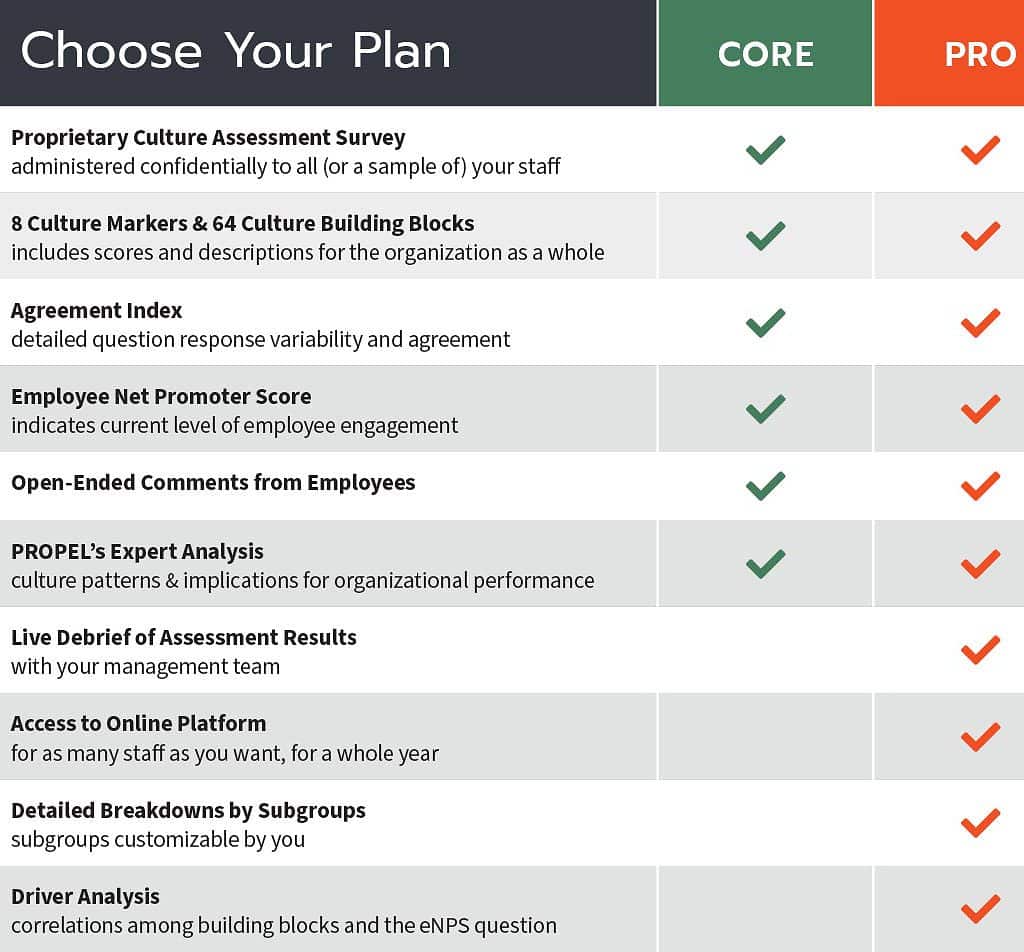
Task: Click the Agreement Index feature title
Action: click(97, 311)
